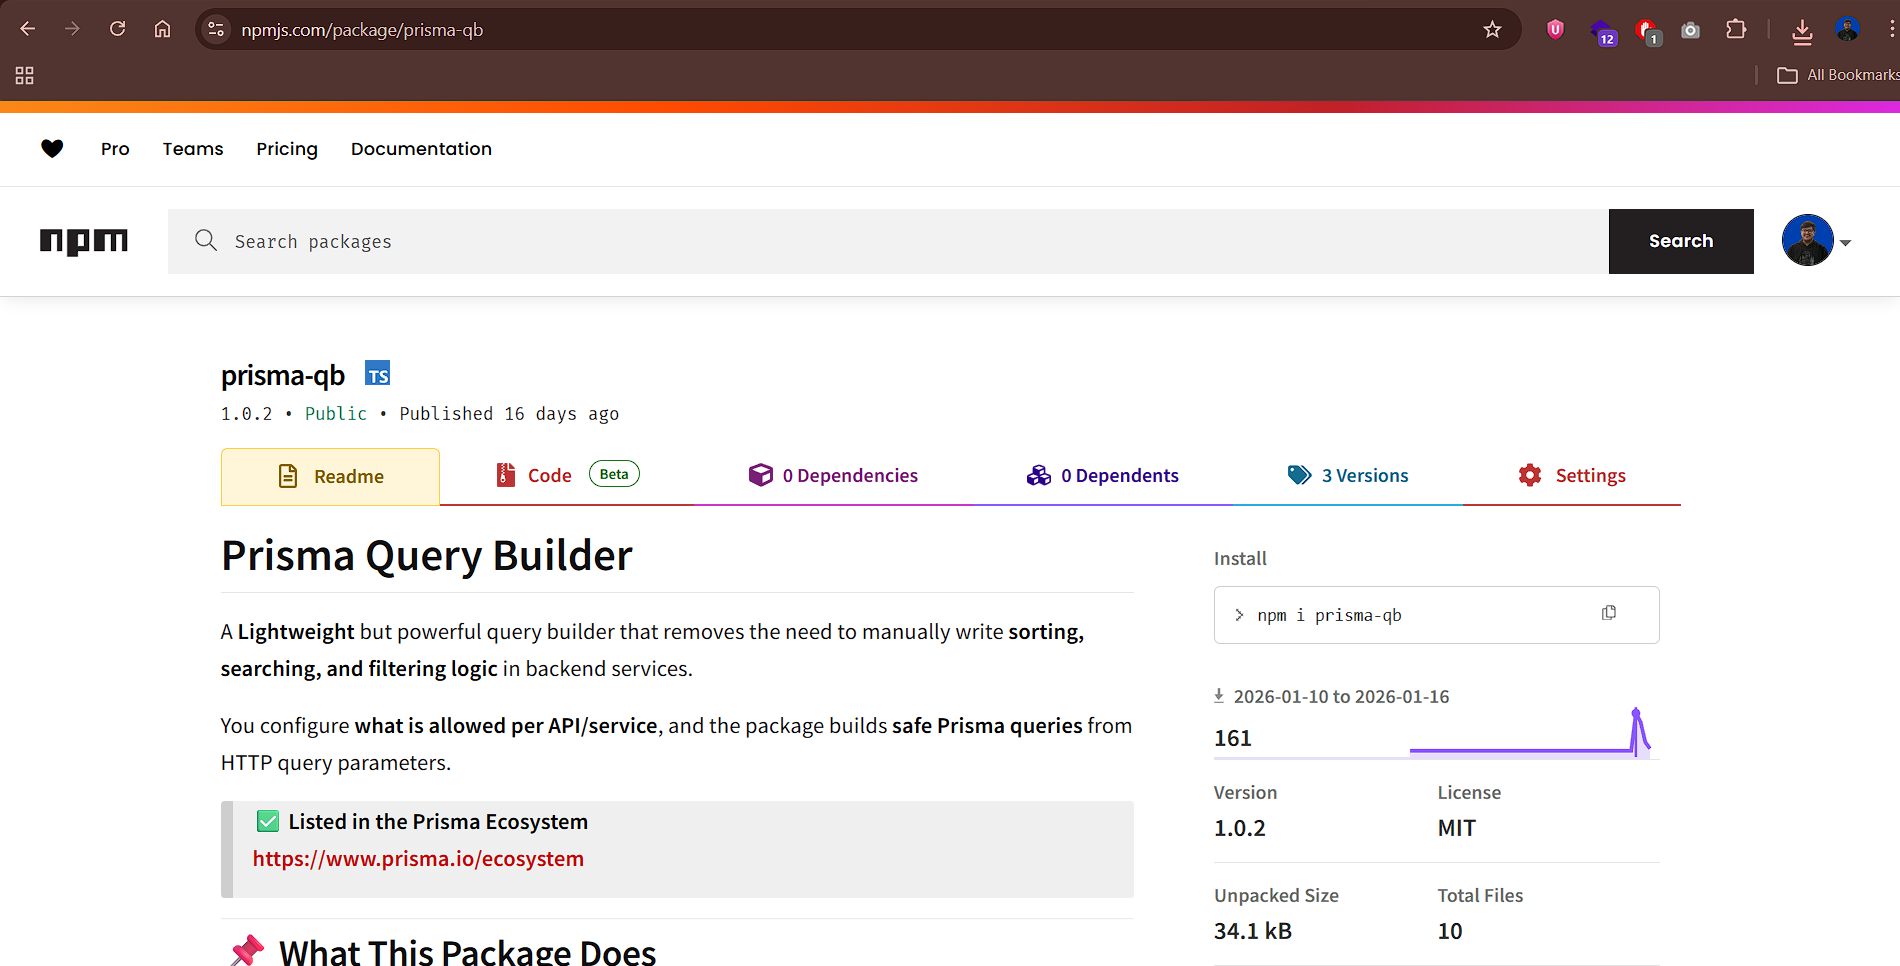The width and height of the screenshot is (1900, 966).
Task: Open Pro in the top navigation
Action: coord(115,149)
